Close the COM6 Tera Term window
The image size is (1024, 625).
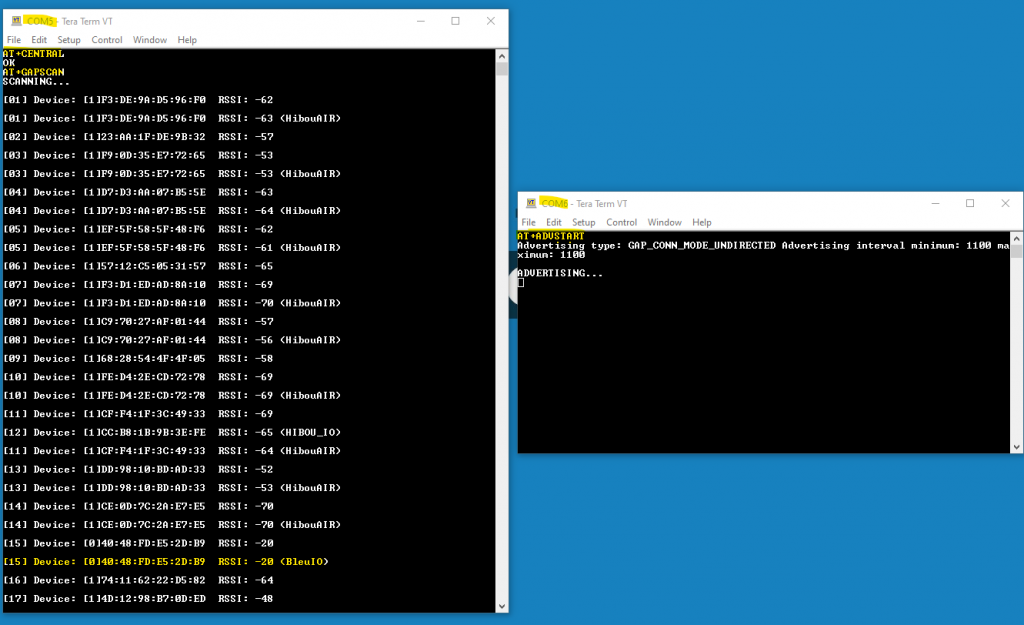click(x=1005, y=203)
